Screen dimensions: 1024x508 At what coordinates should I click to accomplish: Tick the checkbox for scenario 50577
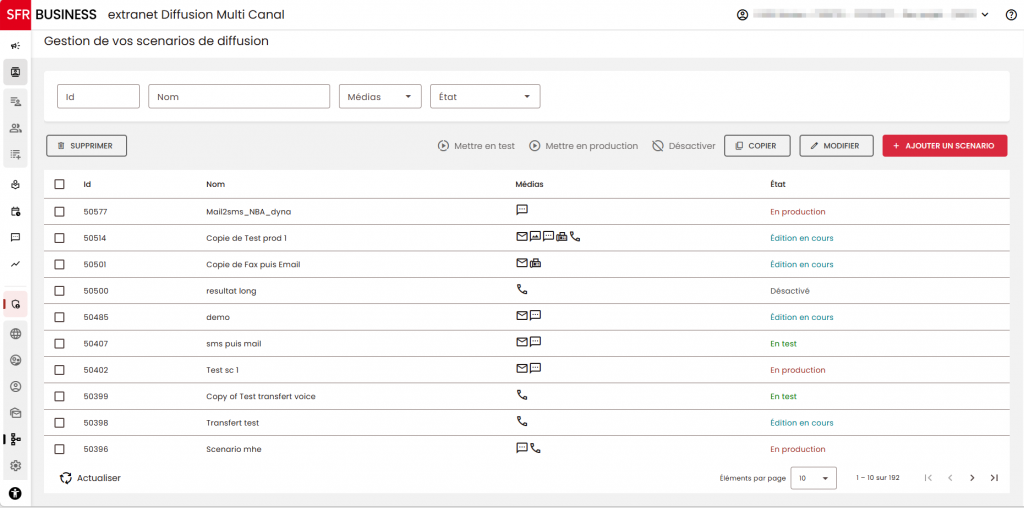coord(59,212)
